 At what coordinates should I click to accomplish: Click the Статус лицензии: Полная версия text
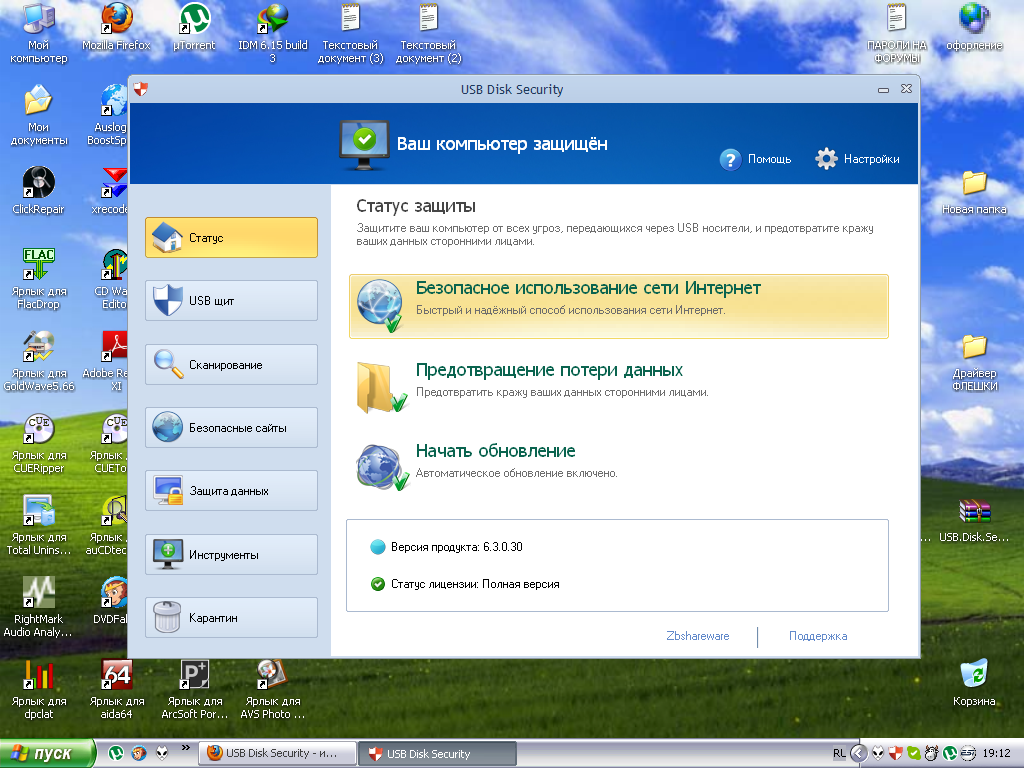[x=475, y=584]
